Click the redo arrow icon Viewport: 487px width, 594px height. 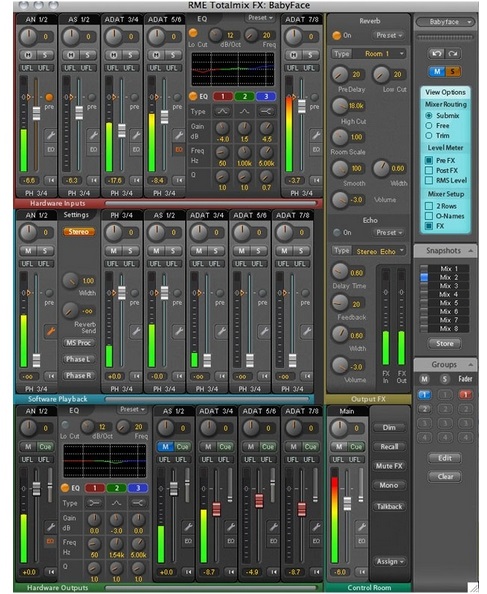(453, 53)
